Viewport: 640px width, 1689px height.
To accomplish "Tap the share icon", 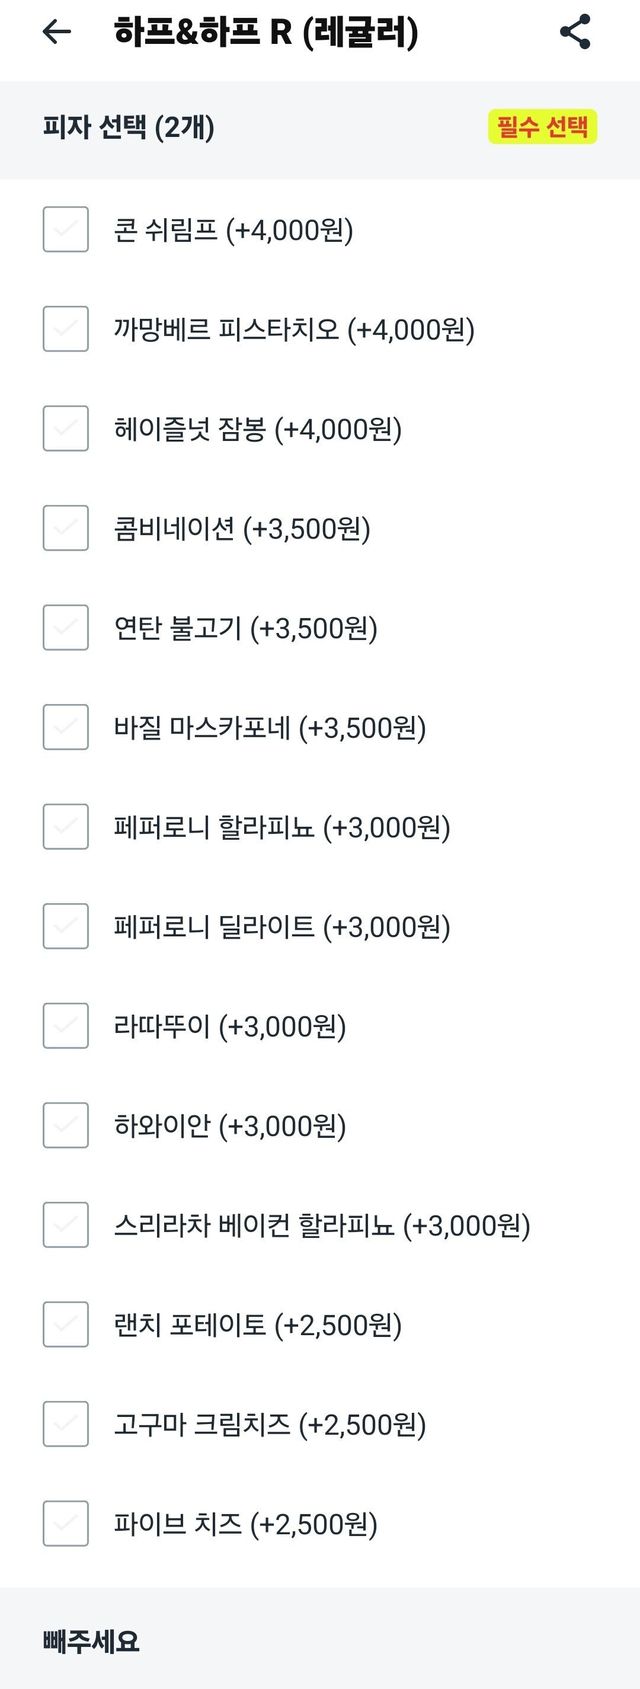I will [575, 33].
